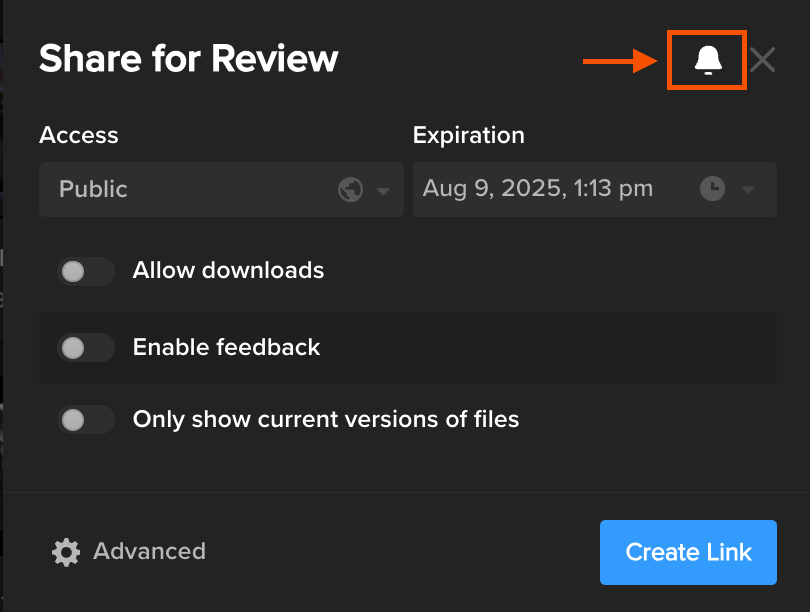This screenshot has height=612, width=810.
Task: Select the globe icon in the Access field
Action: pos(349,189)
